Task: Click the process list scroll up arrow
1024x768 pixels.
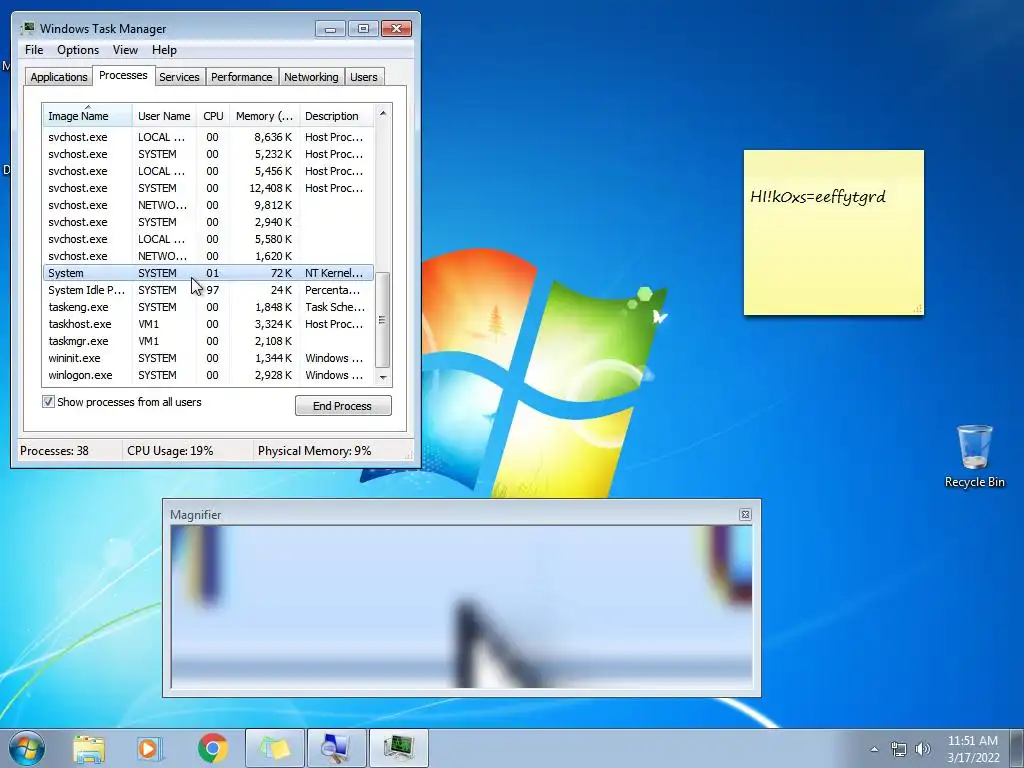Action: tap(383, 113)
